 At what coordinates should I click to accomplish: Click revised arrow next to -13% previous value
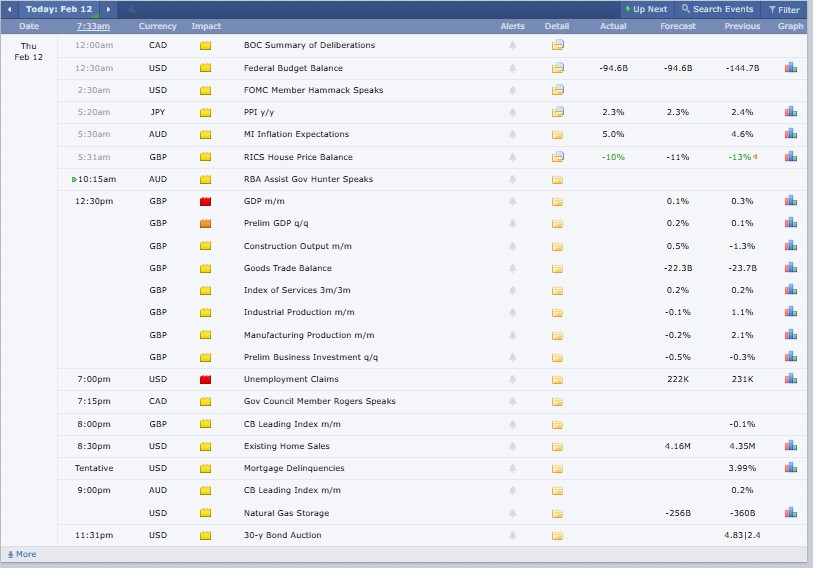pyautogui.click(x=755, y=157)
